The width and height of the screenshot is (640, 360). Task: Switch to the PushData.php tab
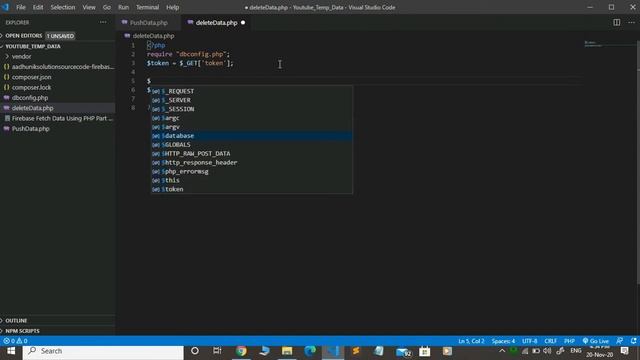[149, 22]
